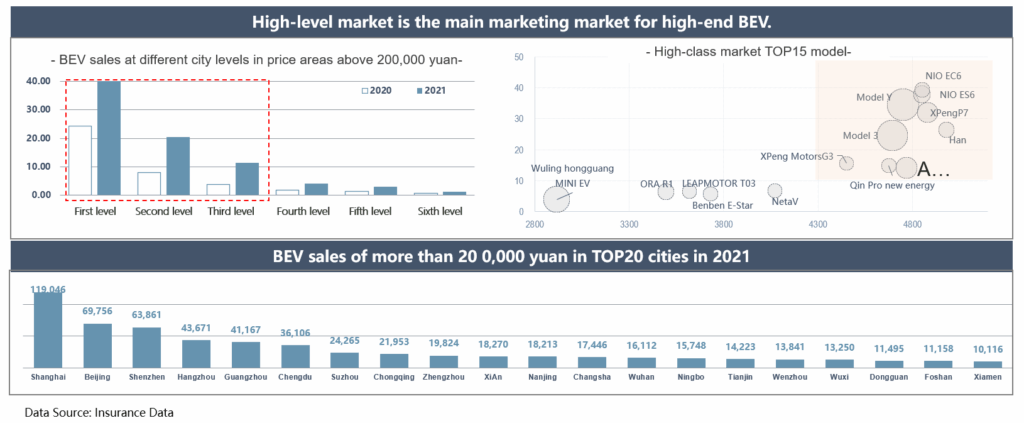Viewport: 1024px width, 423px height.
Task: Click the 'LEAPMOTOR T03' label
Action: [718, 184]
